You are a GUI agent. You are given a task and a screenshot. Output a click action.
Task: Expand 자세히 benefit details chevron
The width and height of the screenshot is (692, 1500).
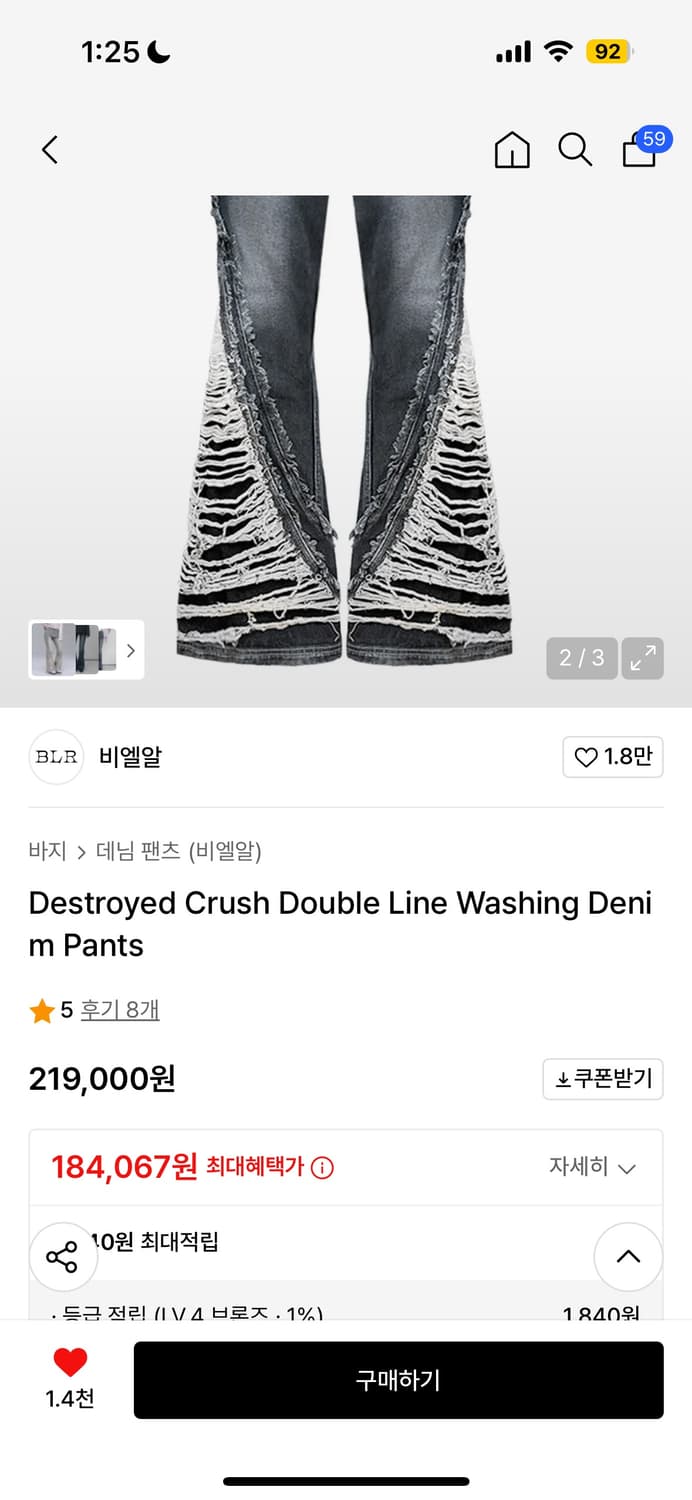(x=593, y=1167)
